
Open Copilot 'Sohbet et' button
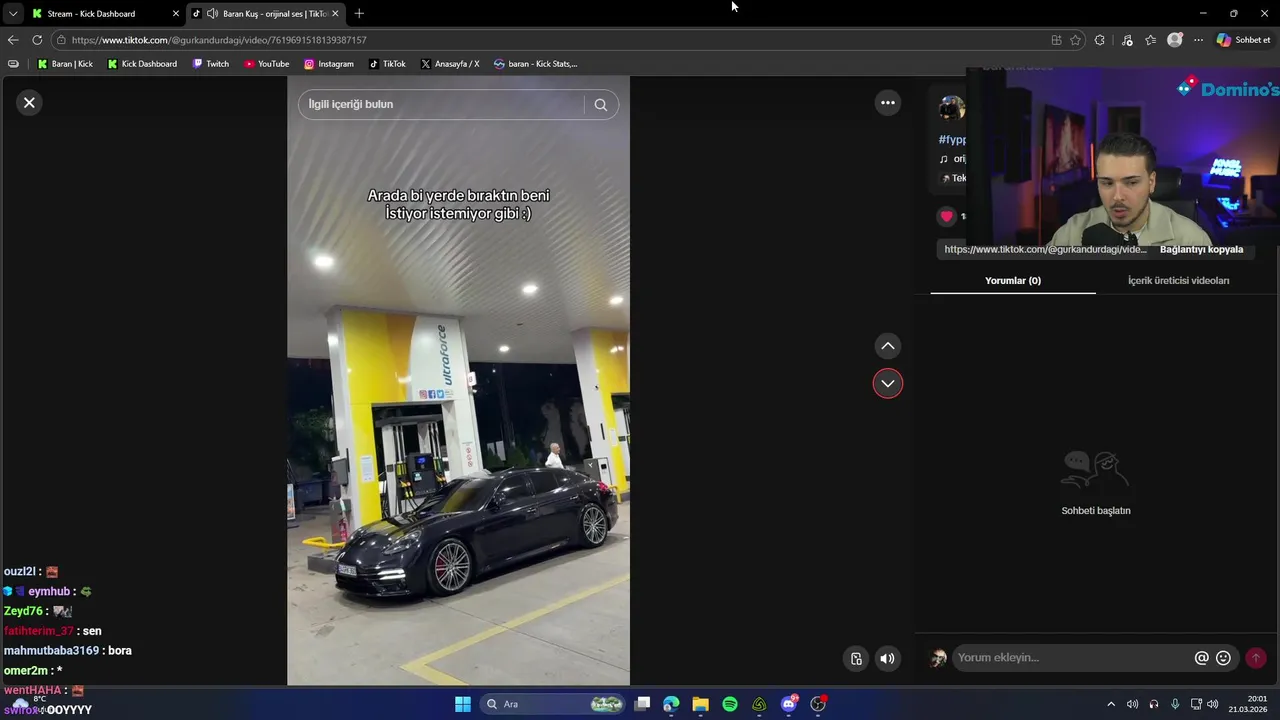(x=1244, y=40)
